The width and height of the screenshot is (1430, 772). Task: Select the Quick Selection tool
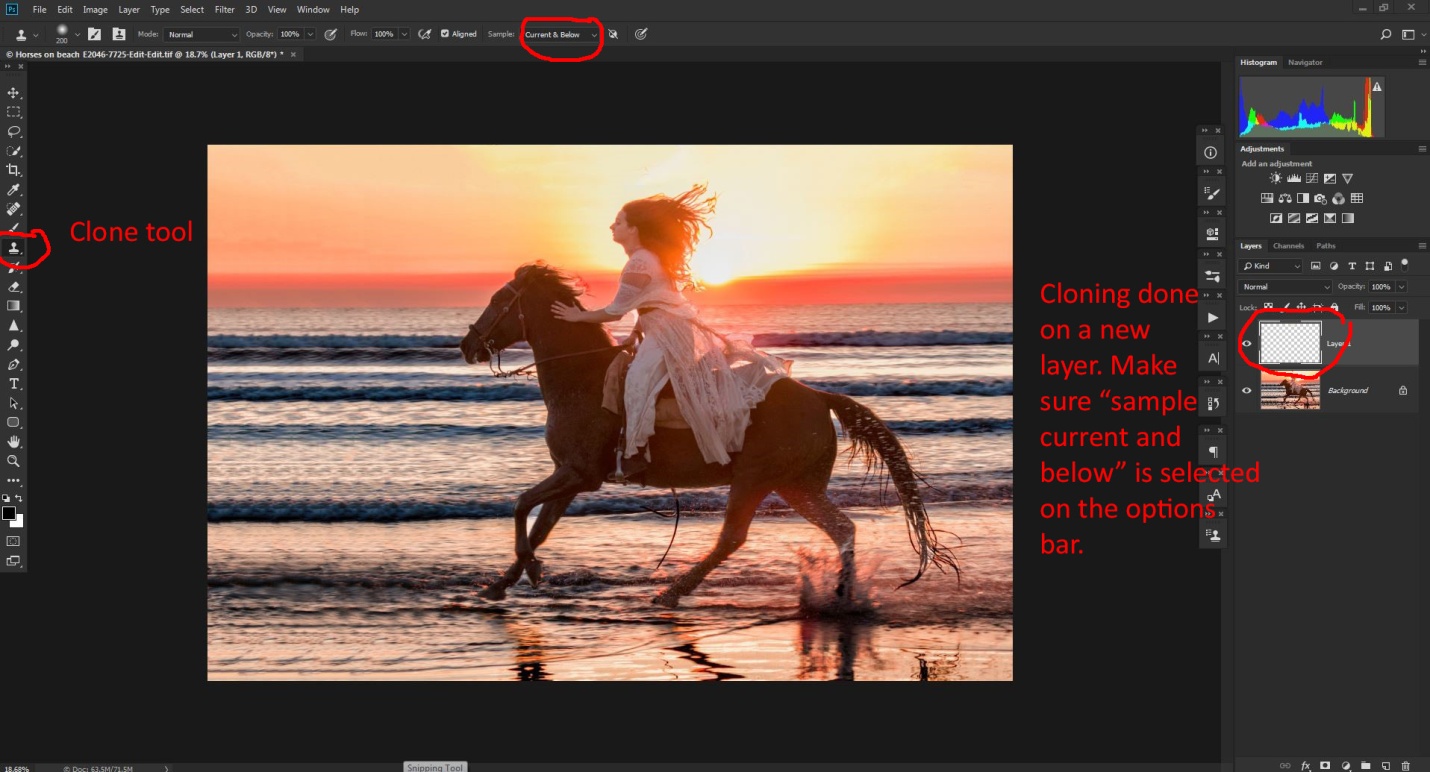[14, 151]
